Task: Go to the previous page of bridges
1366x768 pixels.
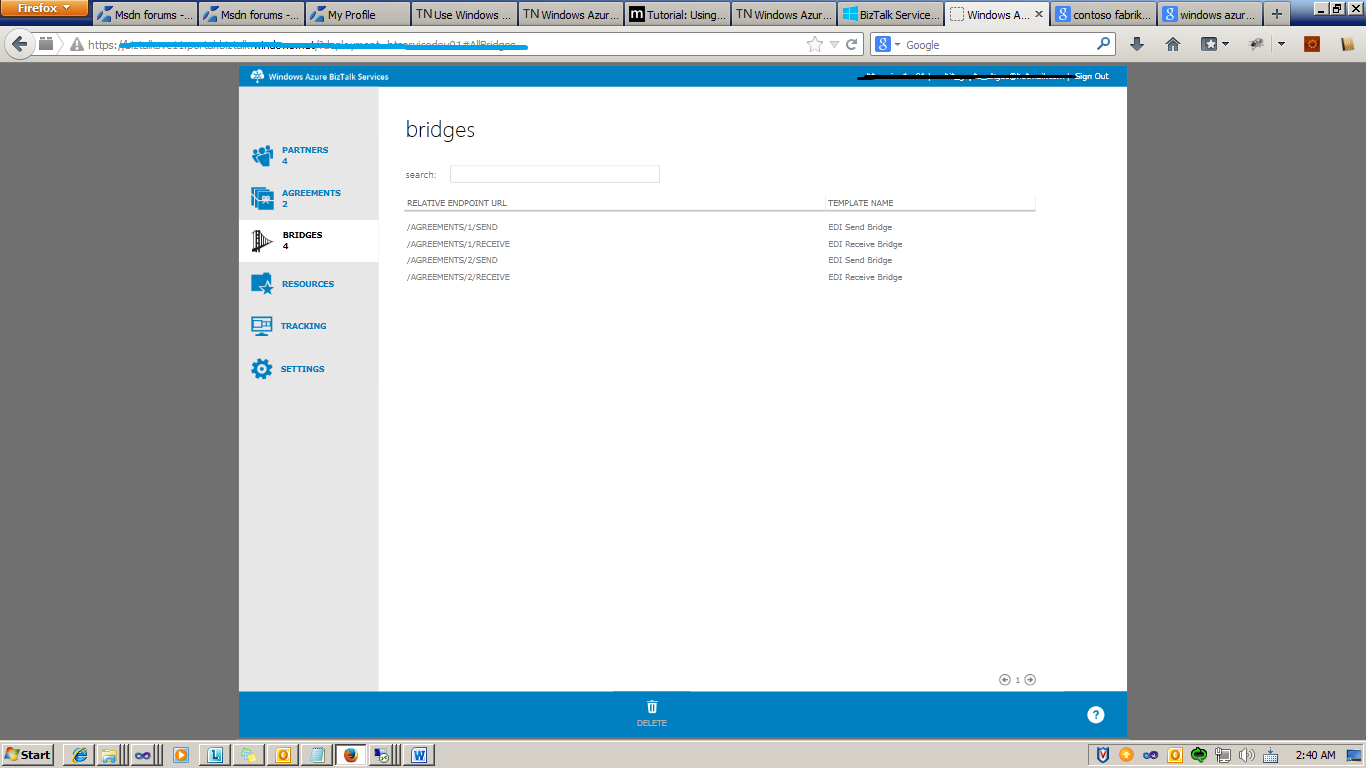Action: 1005,680
